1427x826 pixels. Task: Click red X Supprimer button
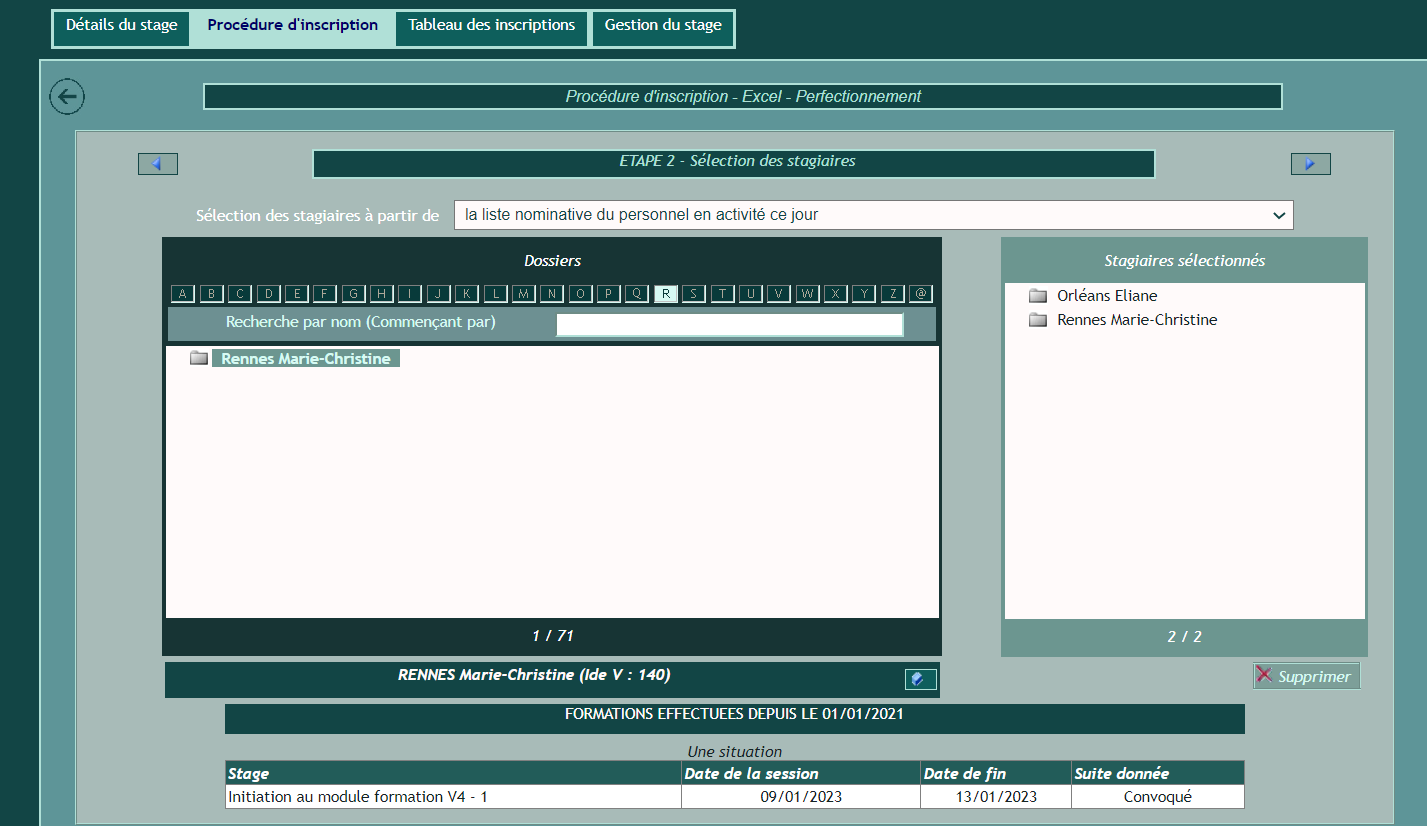coord(1306,676)
